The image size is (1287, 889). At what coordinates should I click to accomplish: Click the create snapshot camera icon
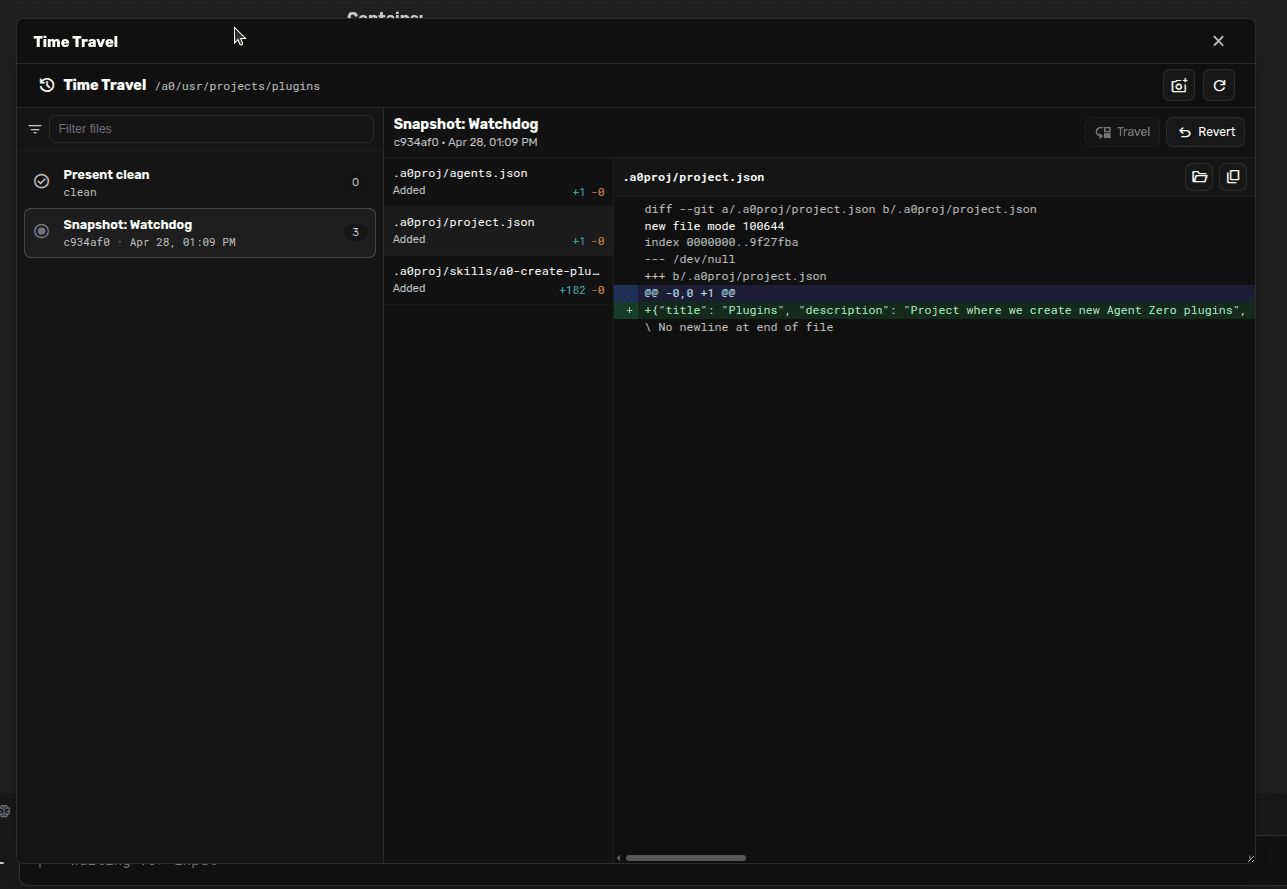pyautogui.click(x=1179, y=86)
